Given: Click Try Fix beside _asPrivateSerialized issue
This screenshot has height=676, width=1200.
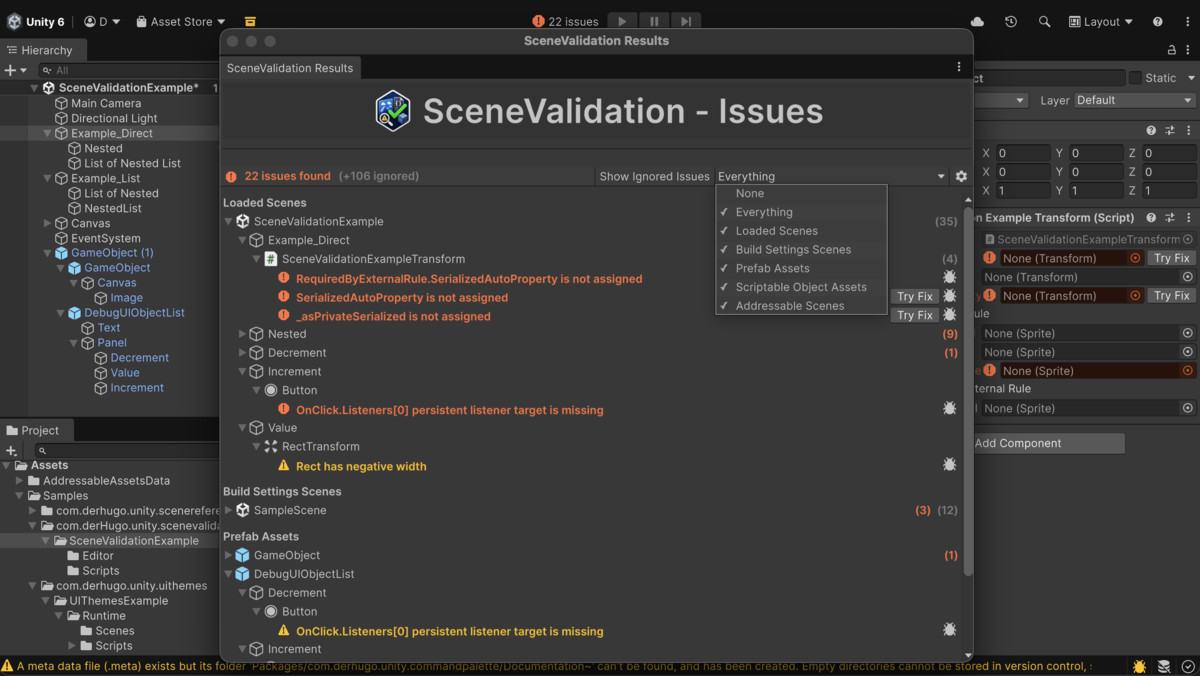Looking at the screenshot, I should pyautogui.click(x=915, y=315).
